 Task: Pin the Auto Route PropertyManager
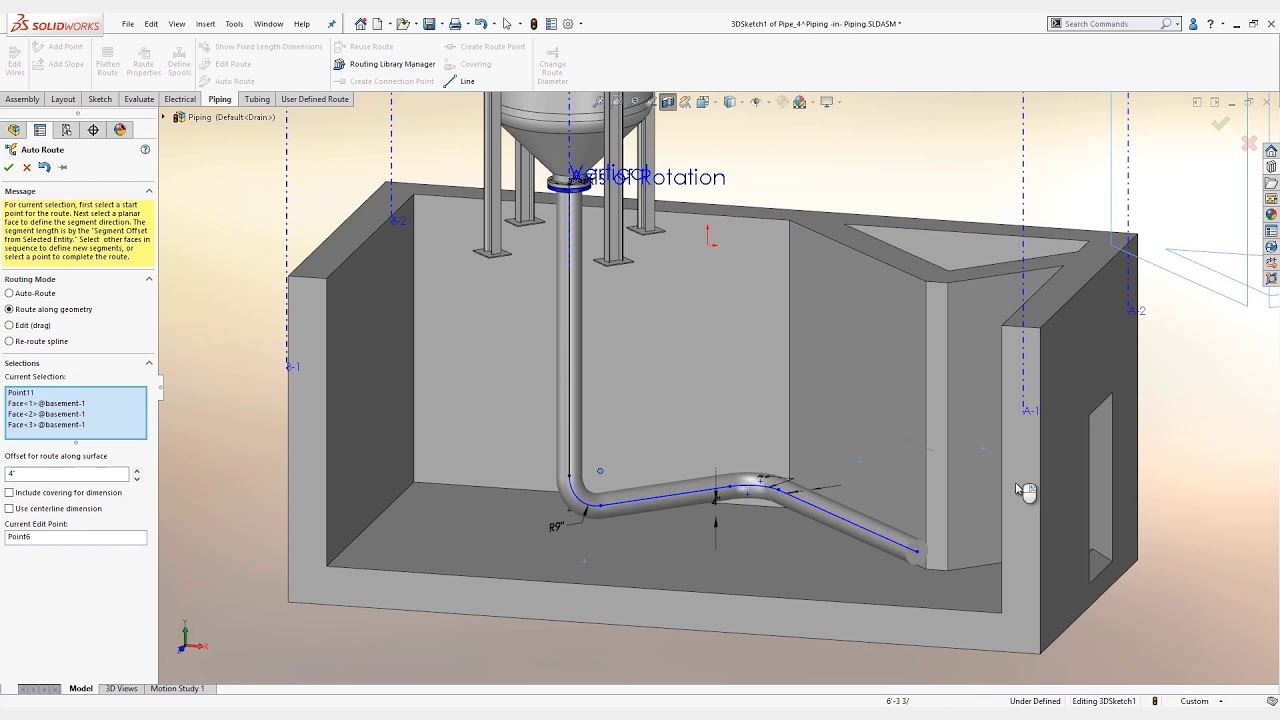pos(62,167)
